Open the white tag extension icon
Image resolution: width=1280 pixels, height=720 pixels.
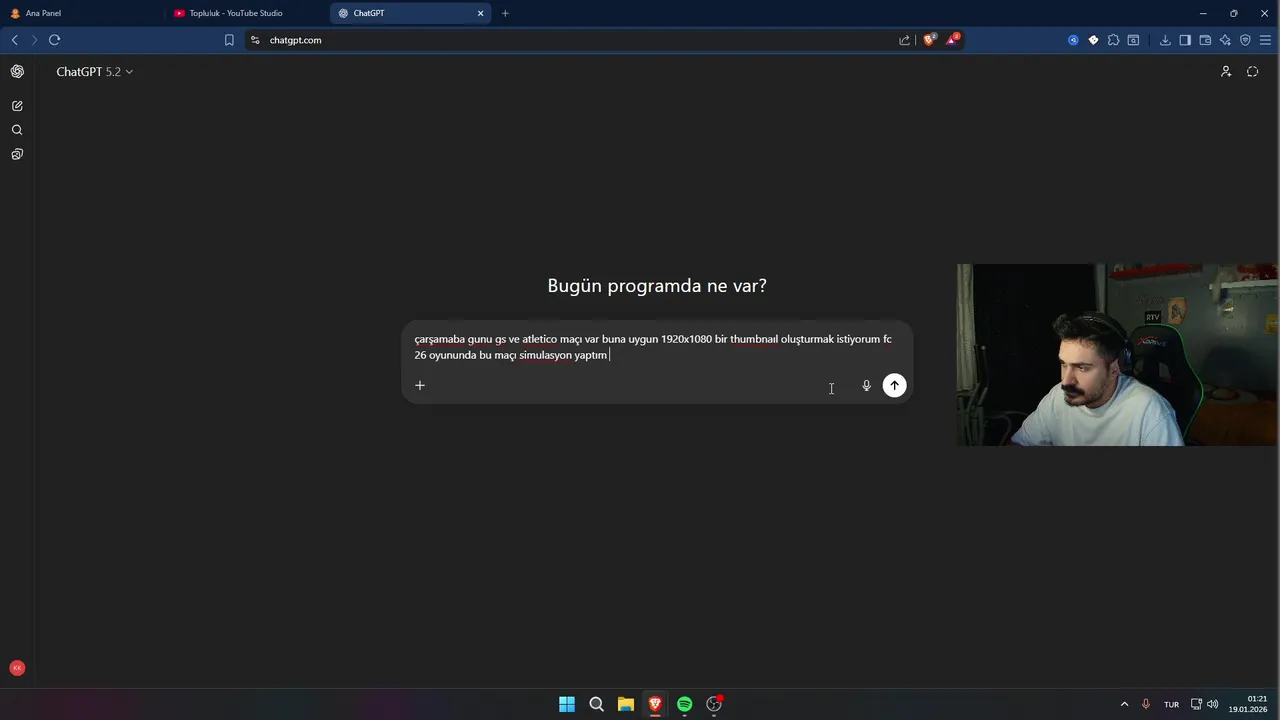[1093, 40]
